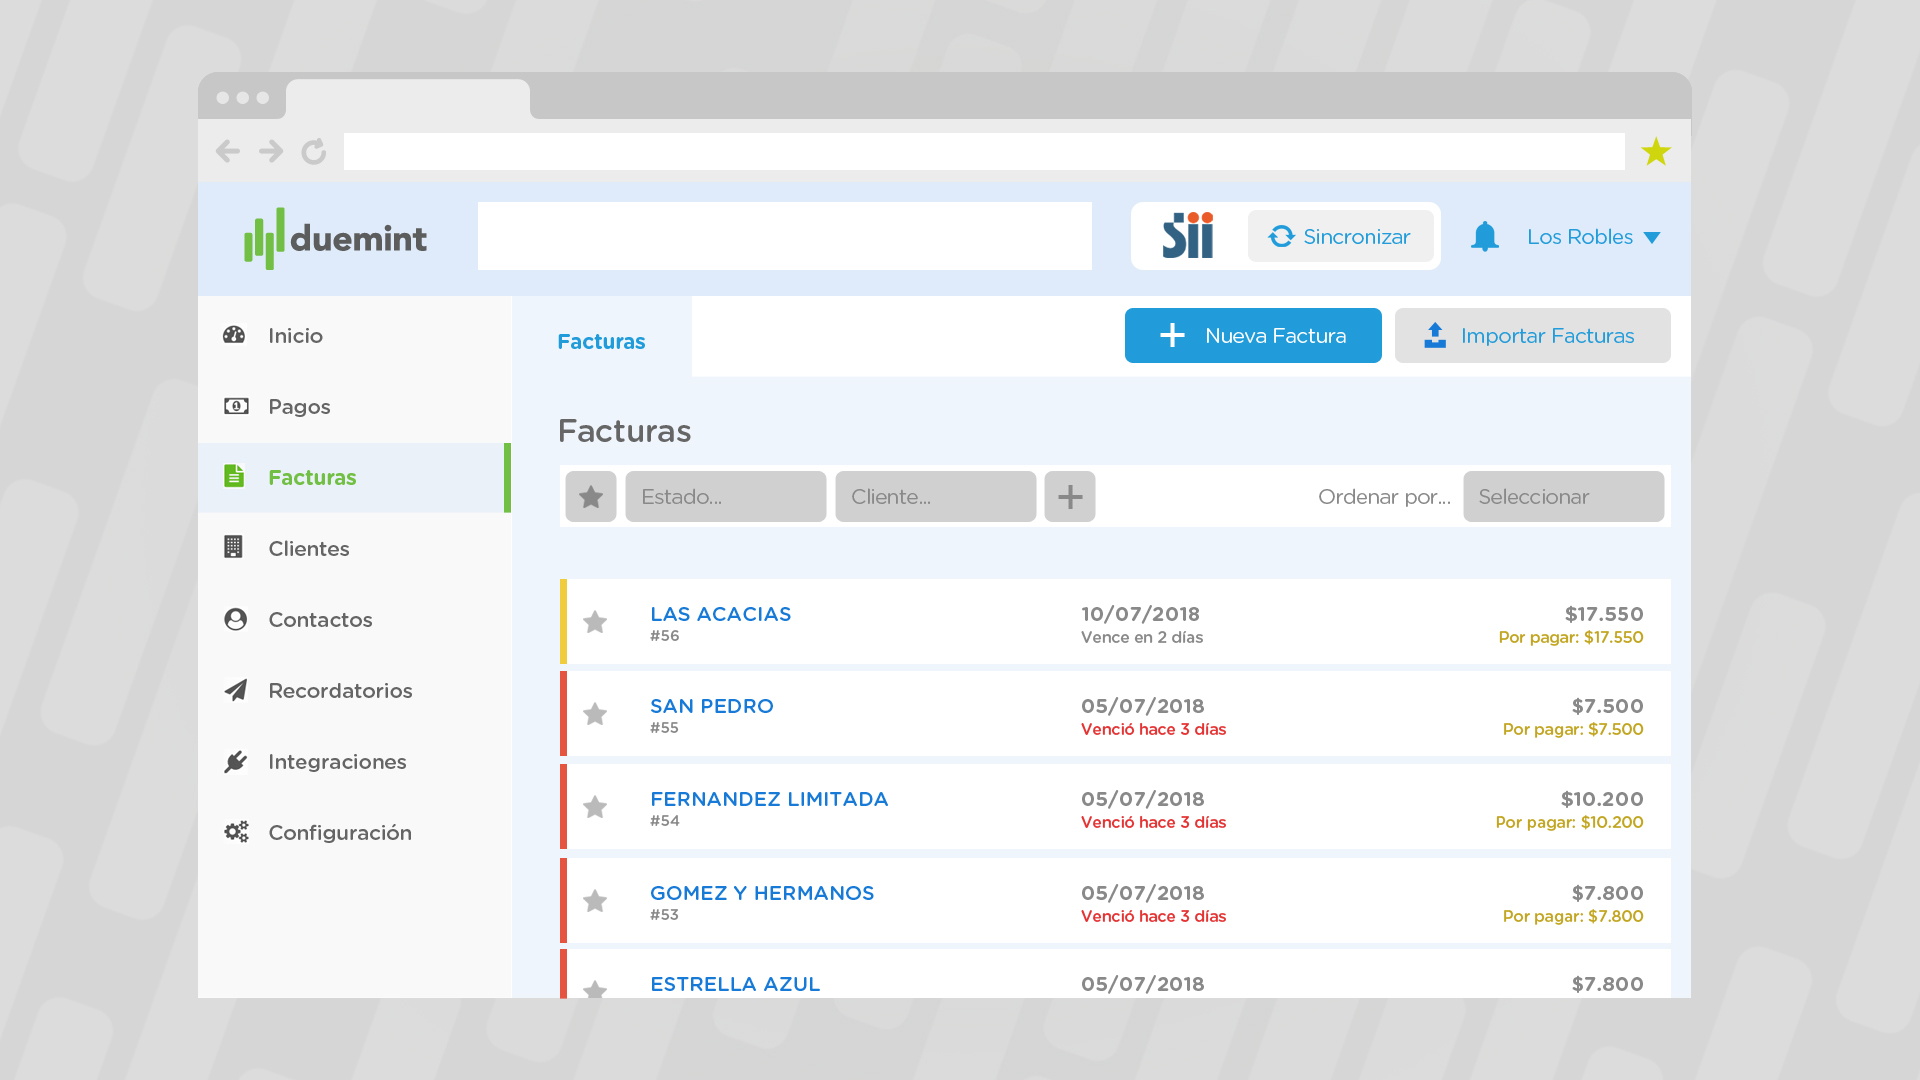Click the SII logo icon
The height and width of the screenshot is (1080, 1920).
[x=1188, y=236]
